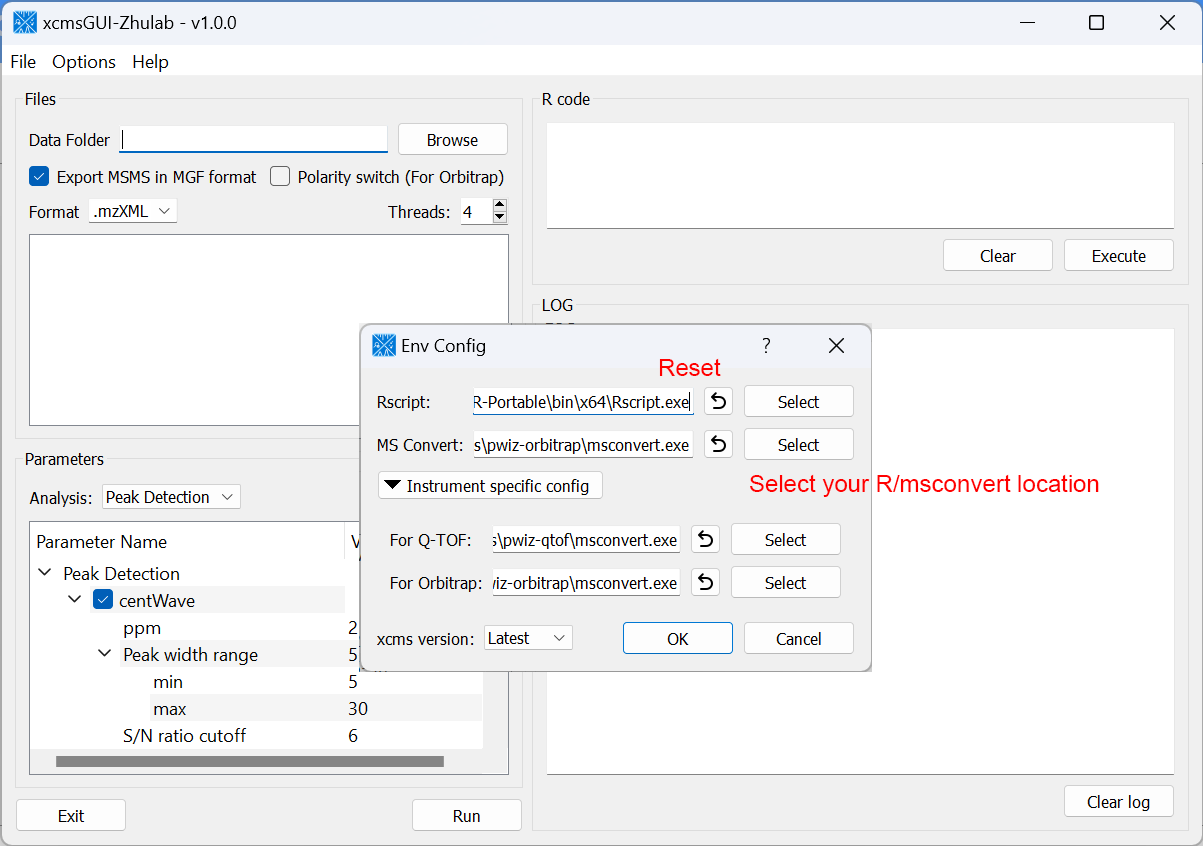Click Execute to run the R code

[1119, 256]
